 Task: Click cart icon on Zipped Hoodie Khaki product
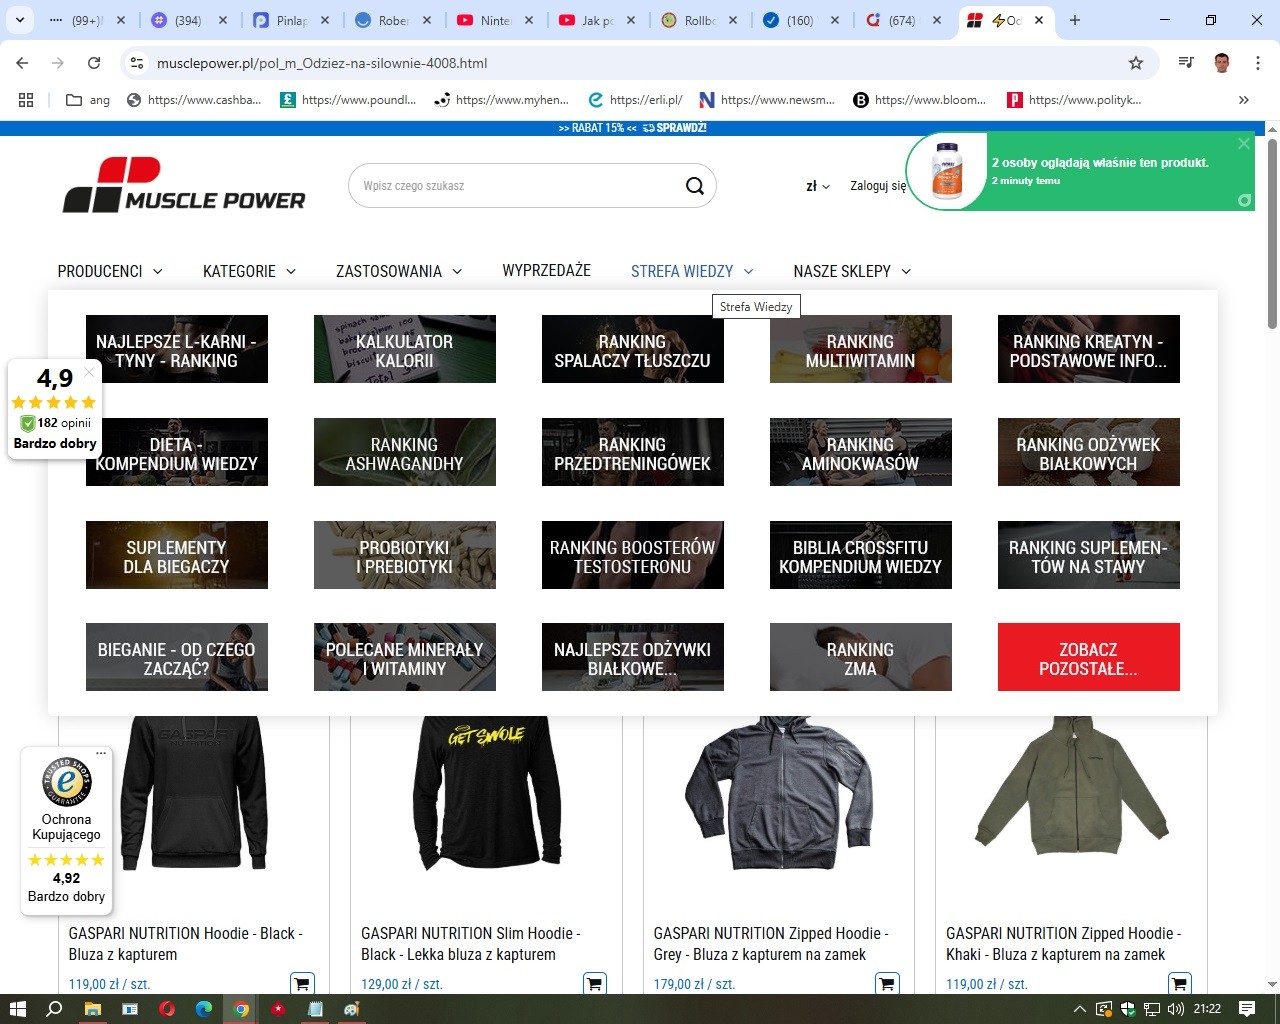1178,983
